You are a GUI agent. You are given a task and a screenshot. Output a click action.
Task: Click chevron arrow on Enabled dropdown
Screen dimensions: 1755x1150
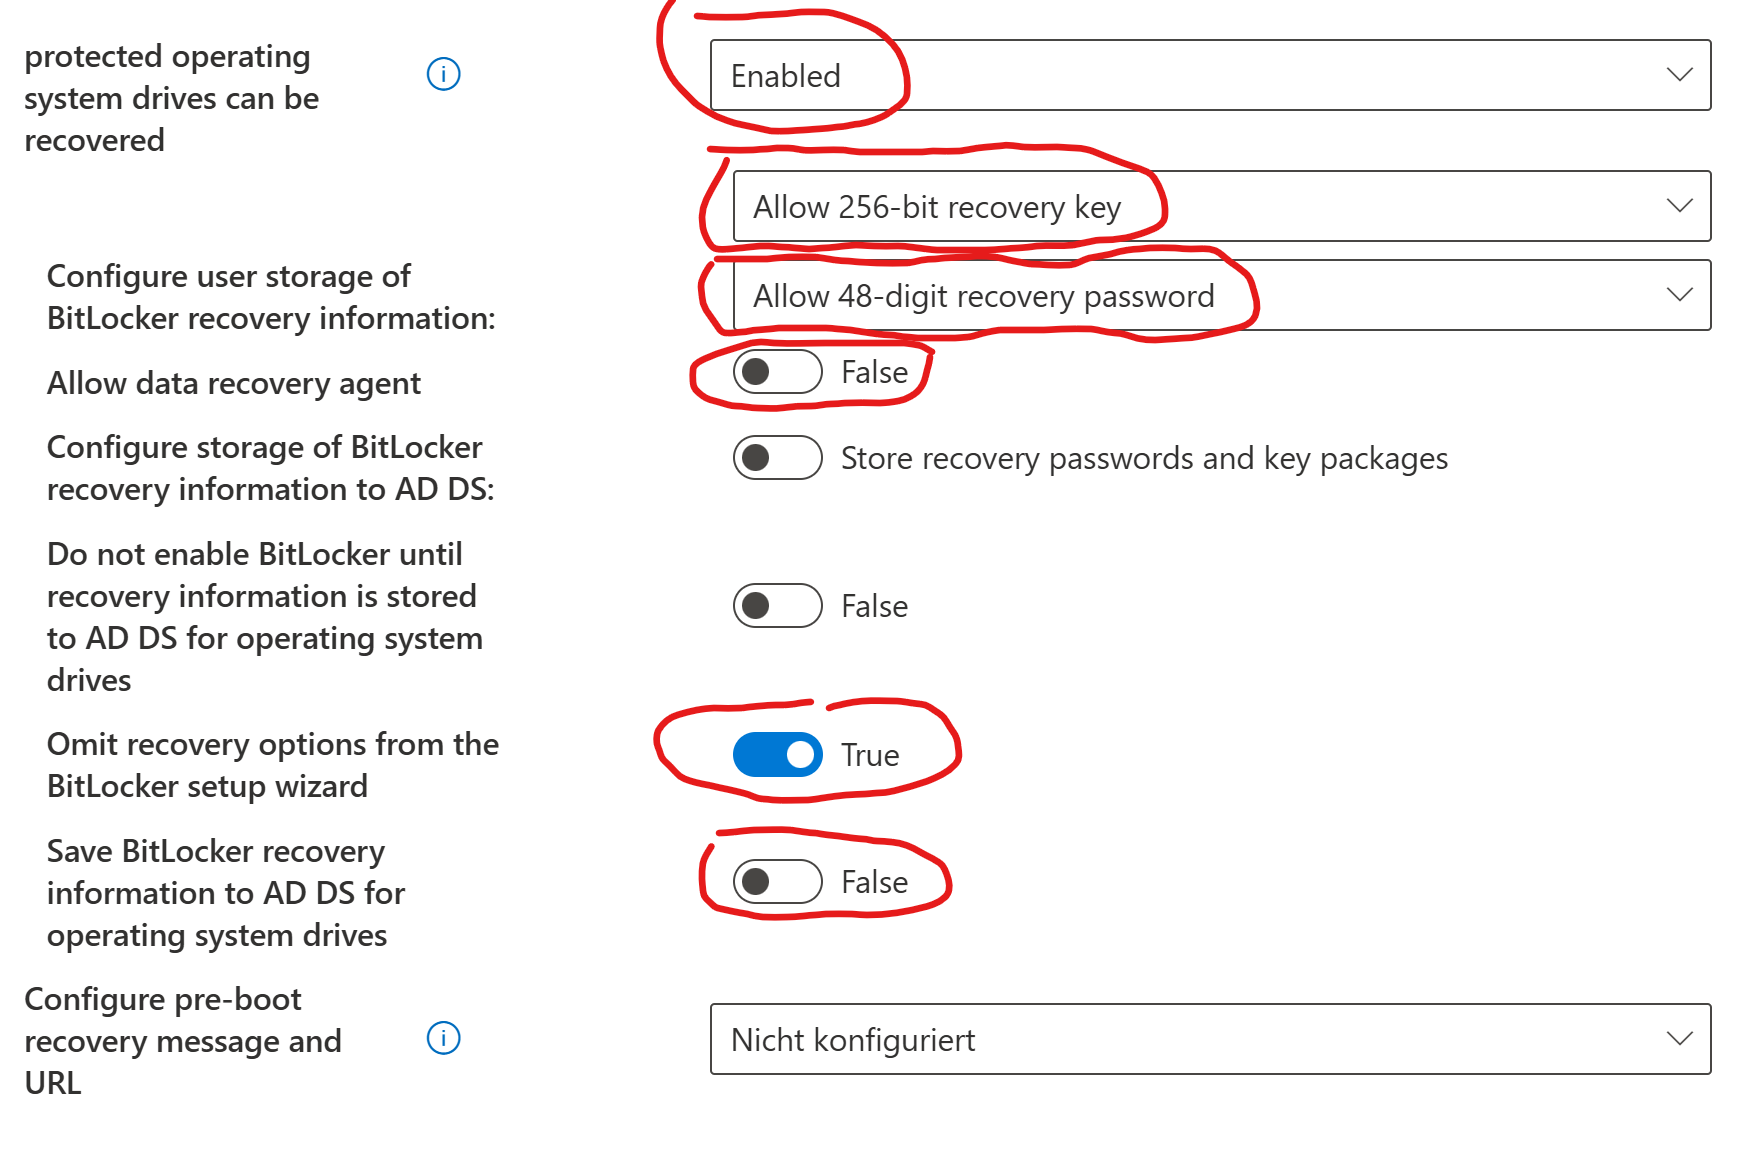point(1679,75)
